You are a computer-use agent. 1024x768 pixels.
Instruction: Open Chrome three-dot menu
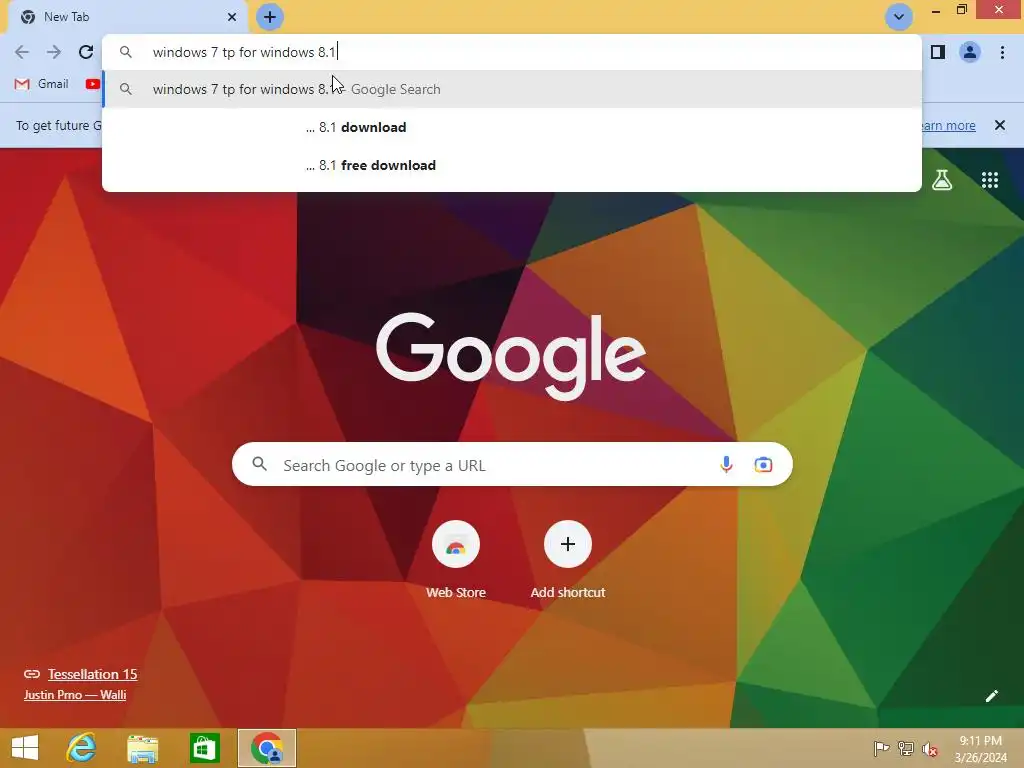click(1002, 52)
